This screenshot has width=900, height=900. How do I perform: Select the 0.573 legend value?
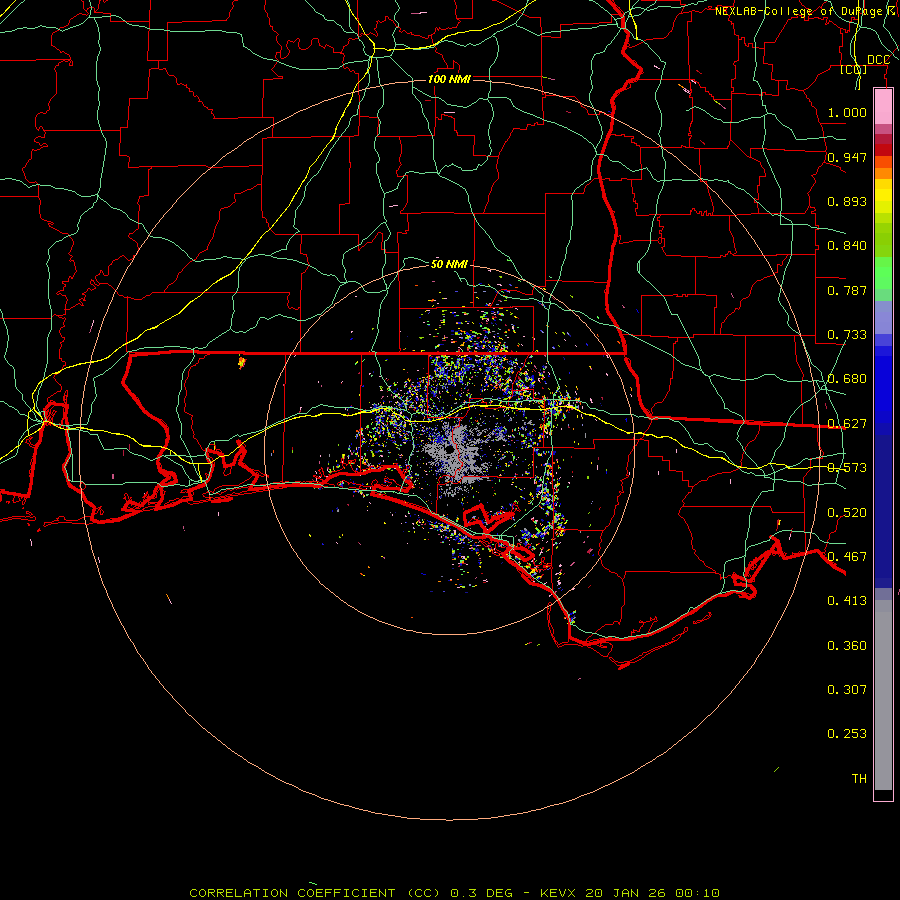847,468
